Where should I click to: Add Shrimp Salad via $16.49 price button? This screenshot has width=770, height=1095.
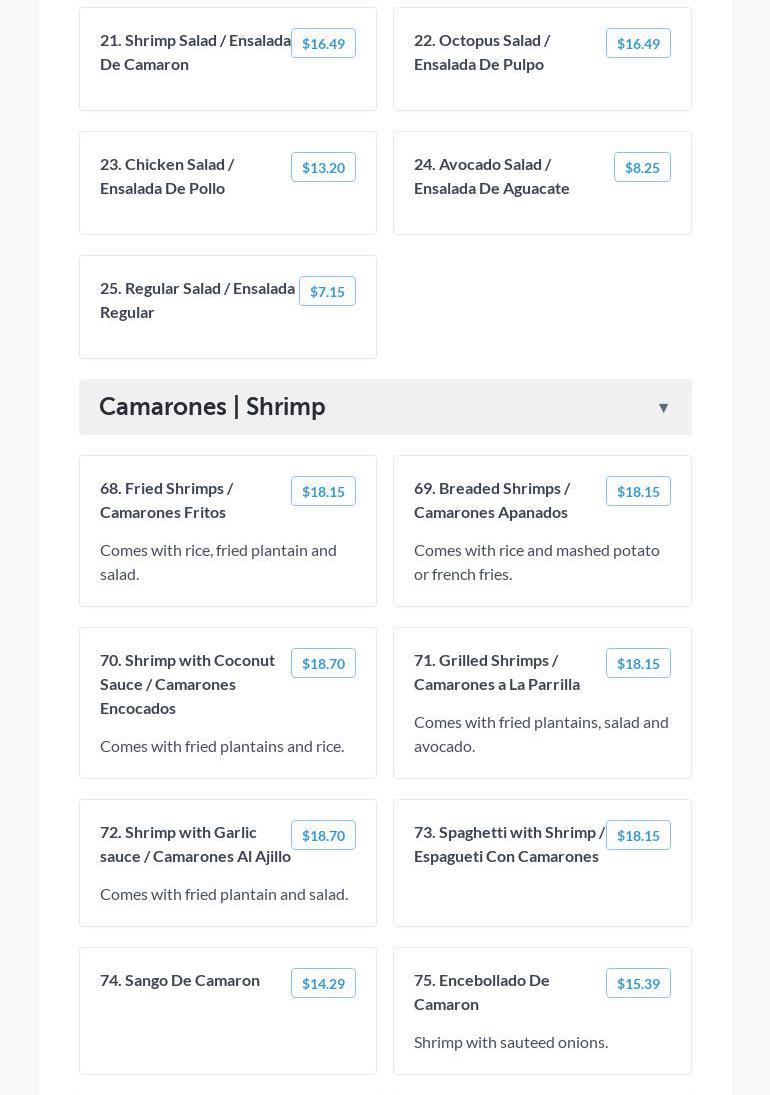pyautogui.click(x=323, y=43)
